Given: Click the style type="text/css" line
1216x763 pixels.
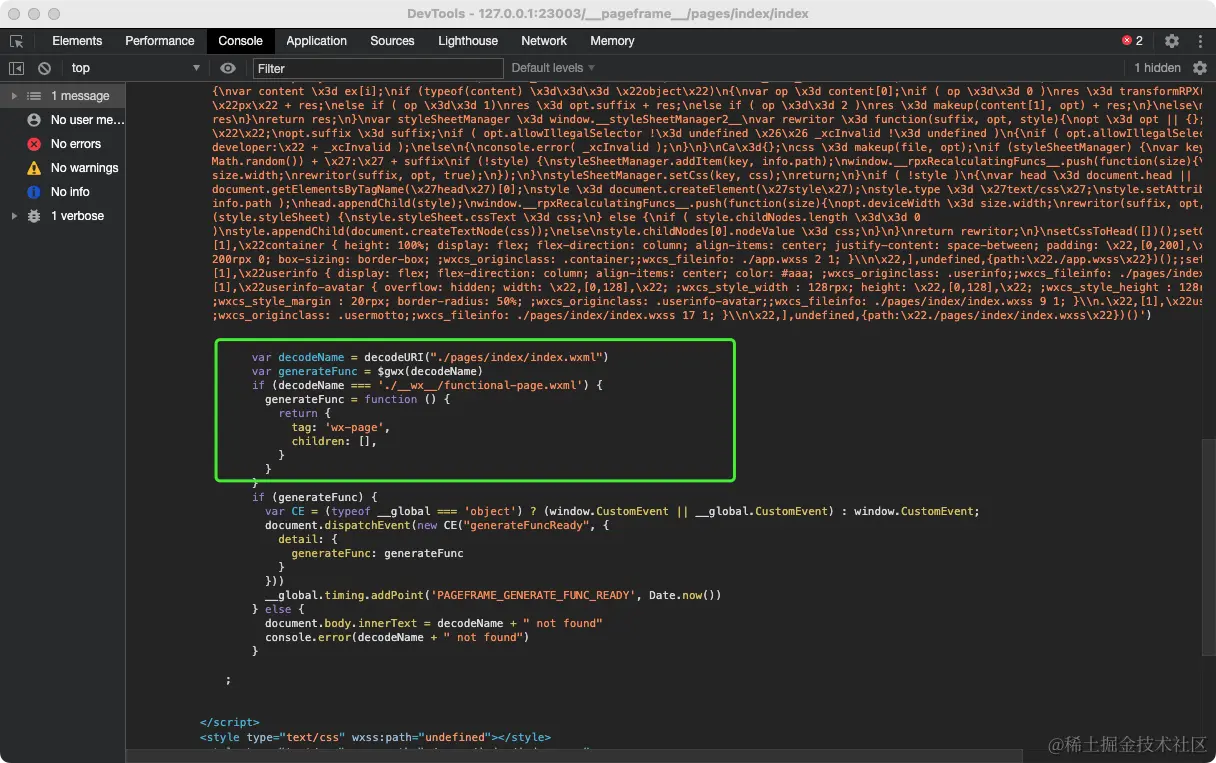Looking at the screenshot, I should 375,737.
